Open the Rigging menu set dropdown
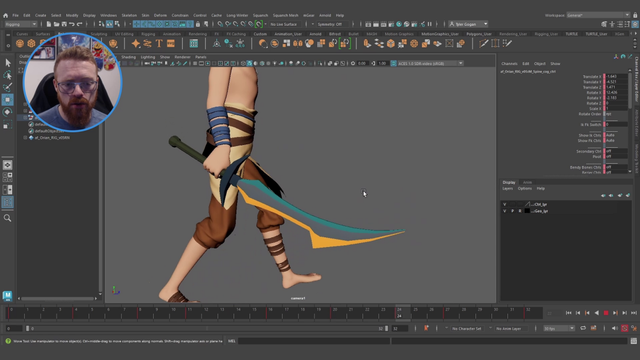This screenshot has height=360, width=640. (21, 24)
